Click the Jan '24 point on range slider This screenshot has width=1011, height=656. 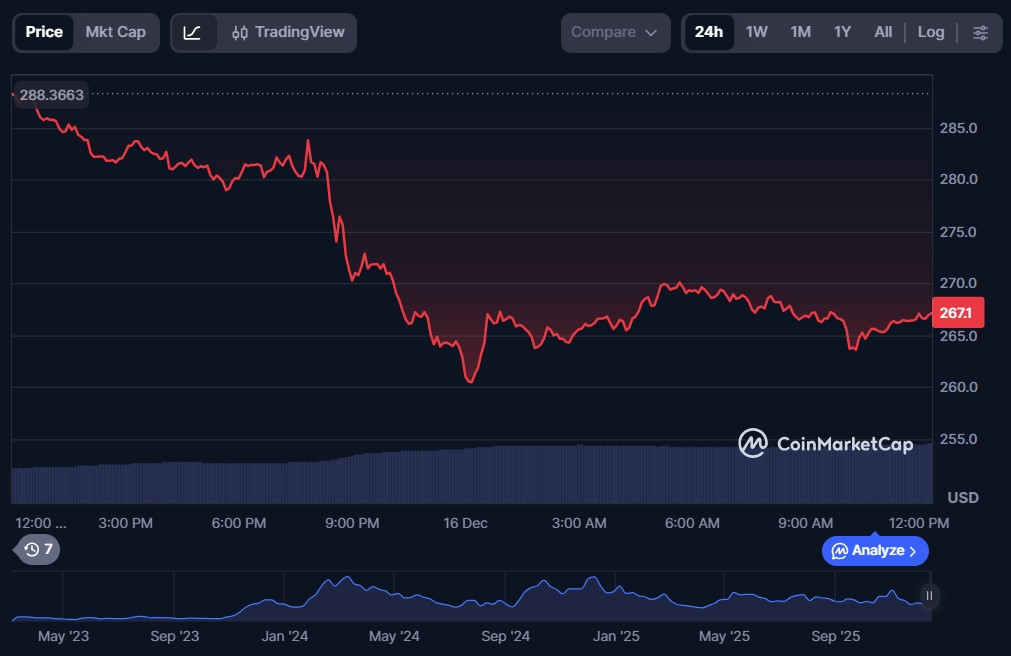pos(285,636)
